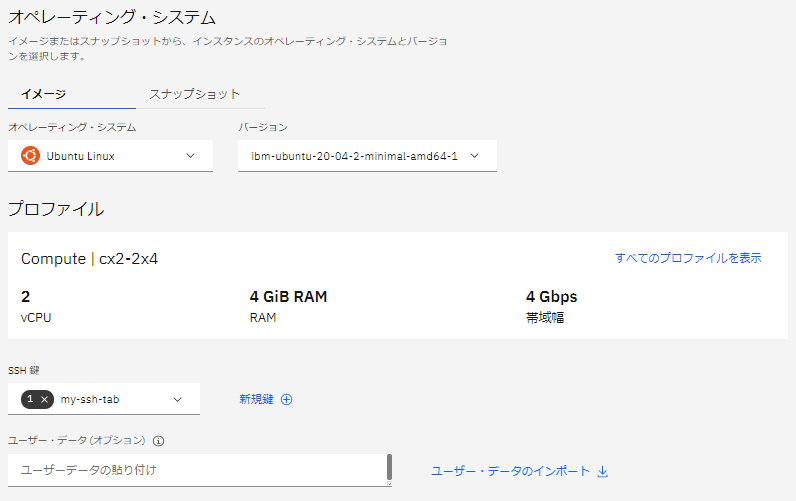The width and height of the screenshot is (796, 501).
Task: Click the 新規鍵 link text
Action: (256, 399)
